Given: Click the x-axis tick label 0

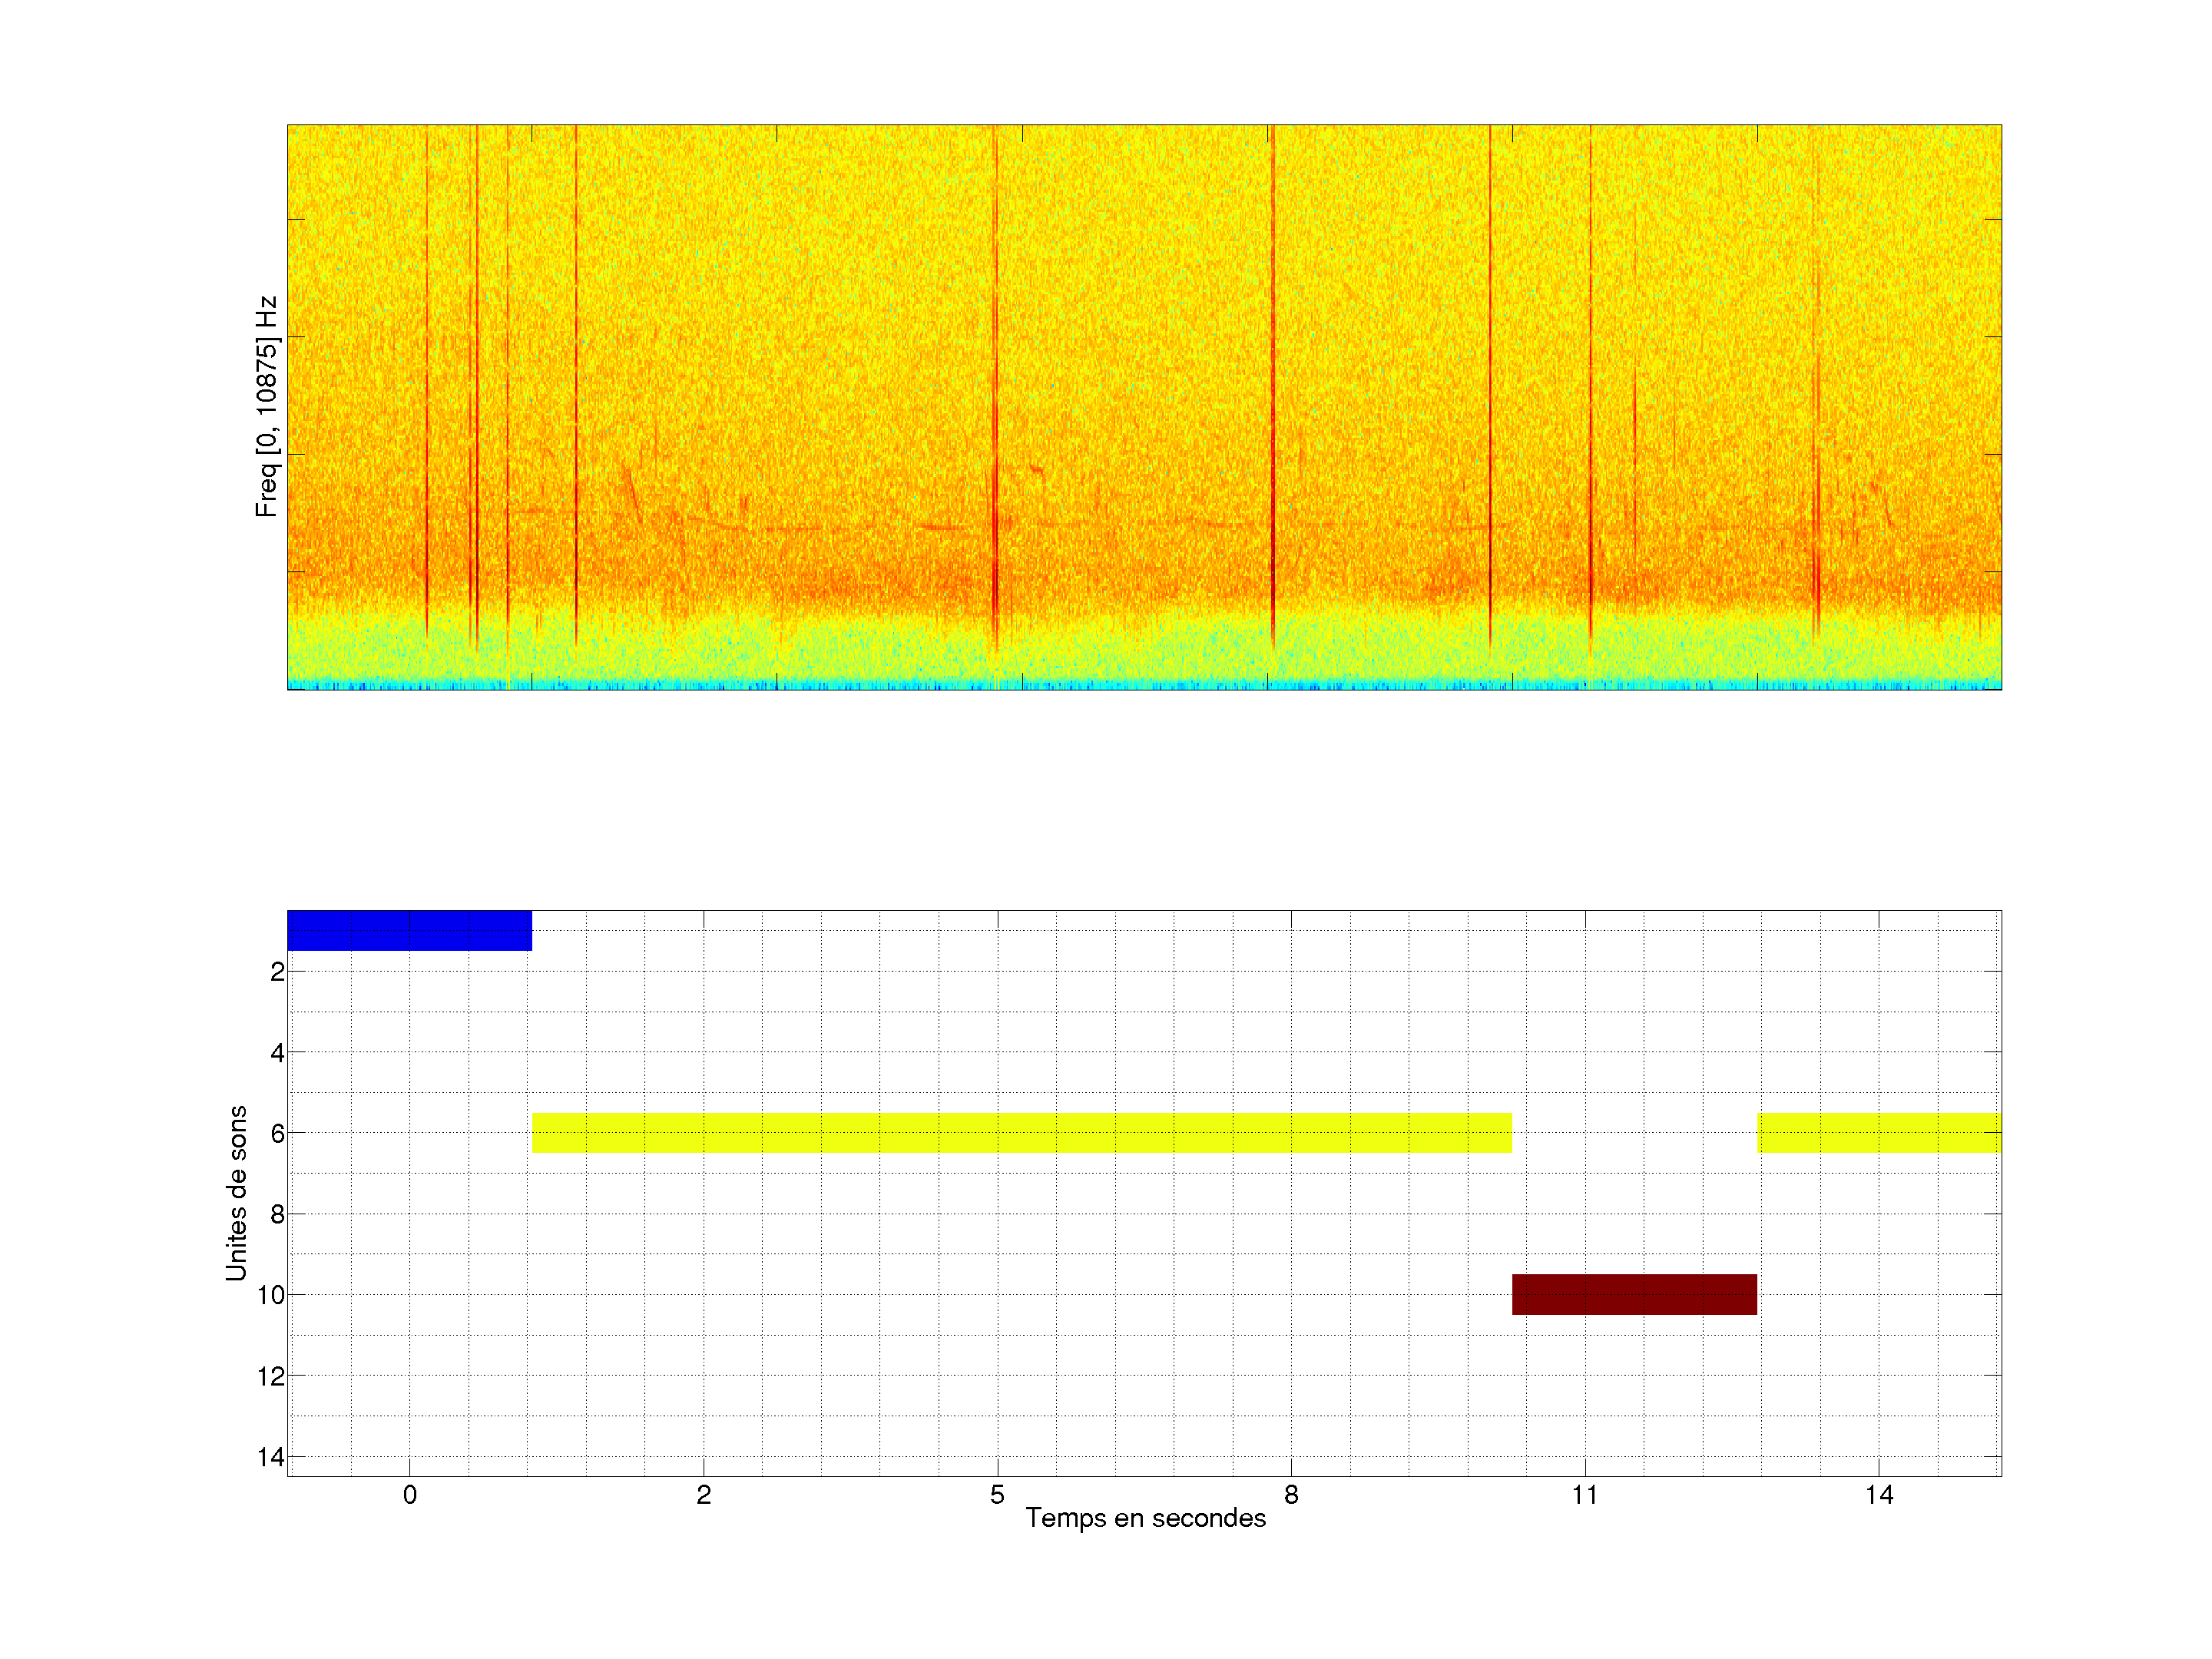Looking at the screenshot, I should (409, 1495).
